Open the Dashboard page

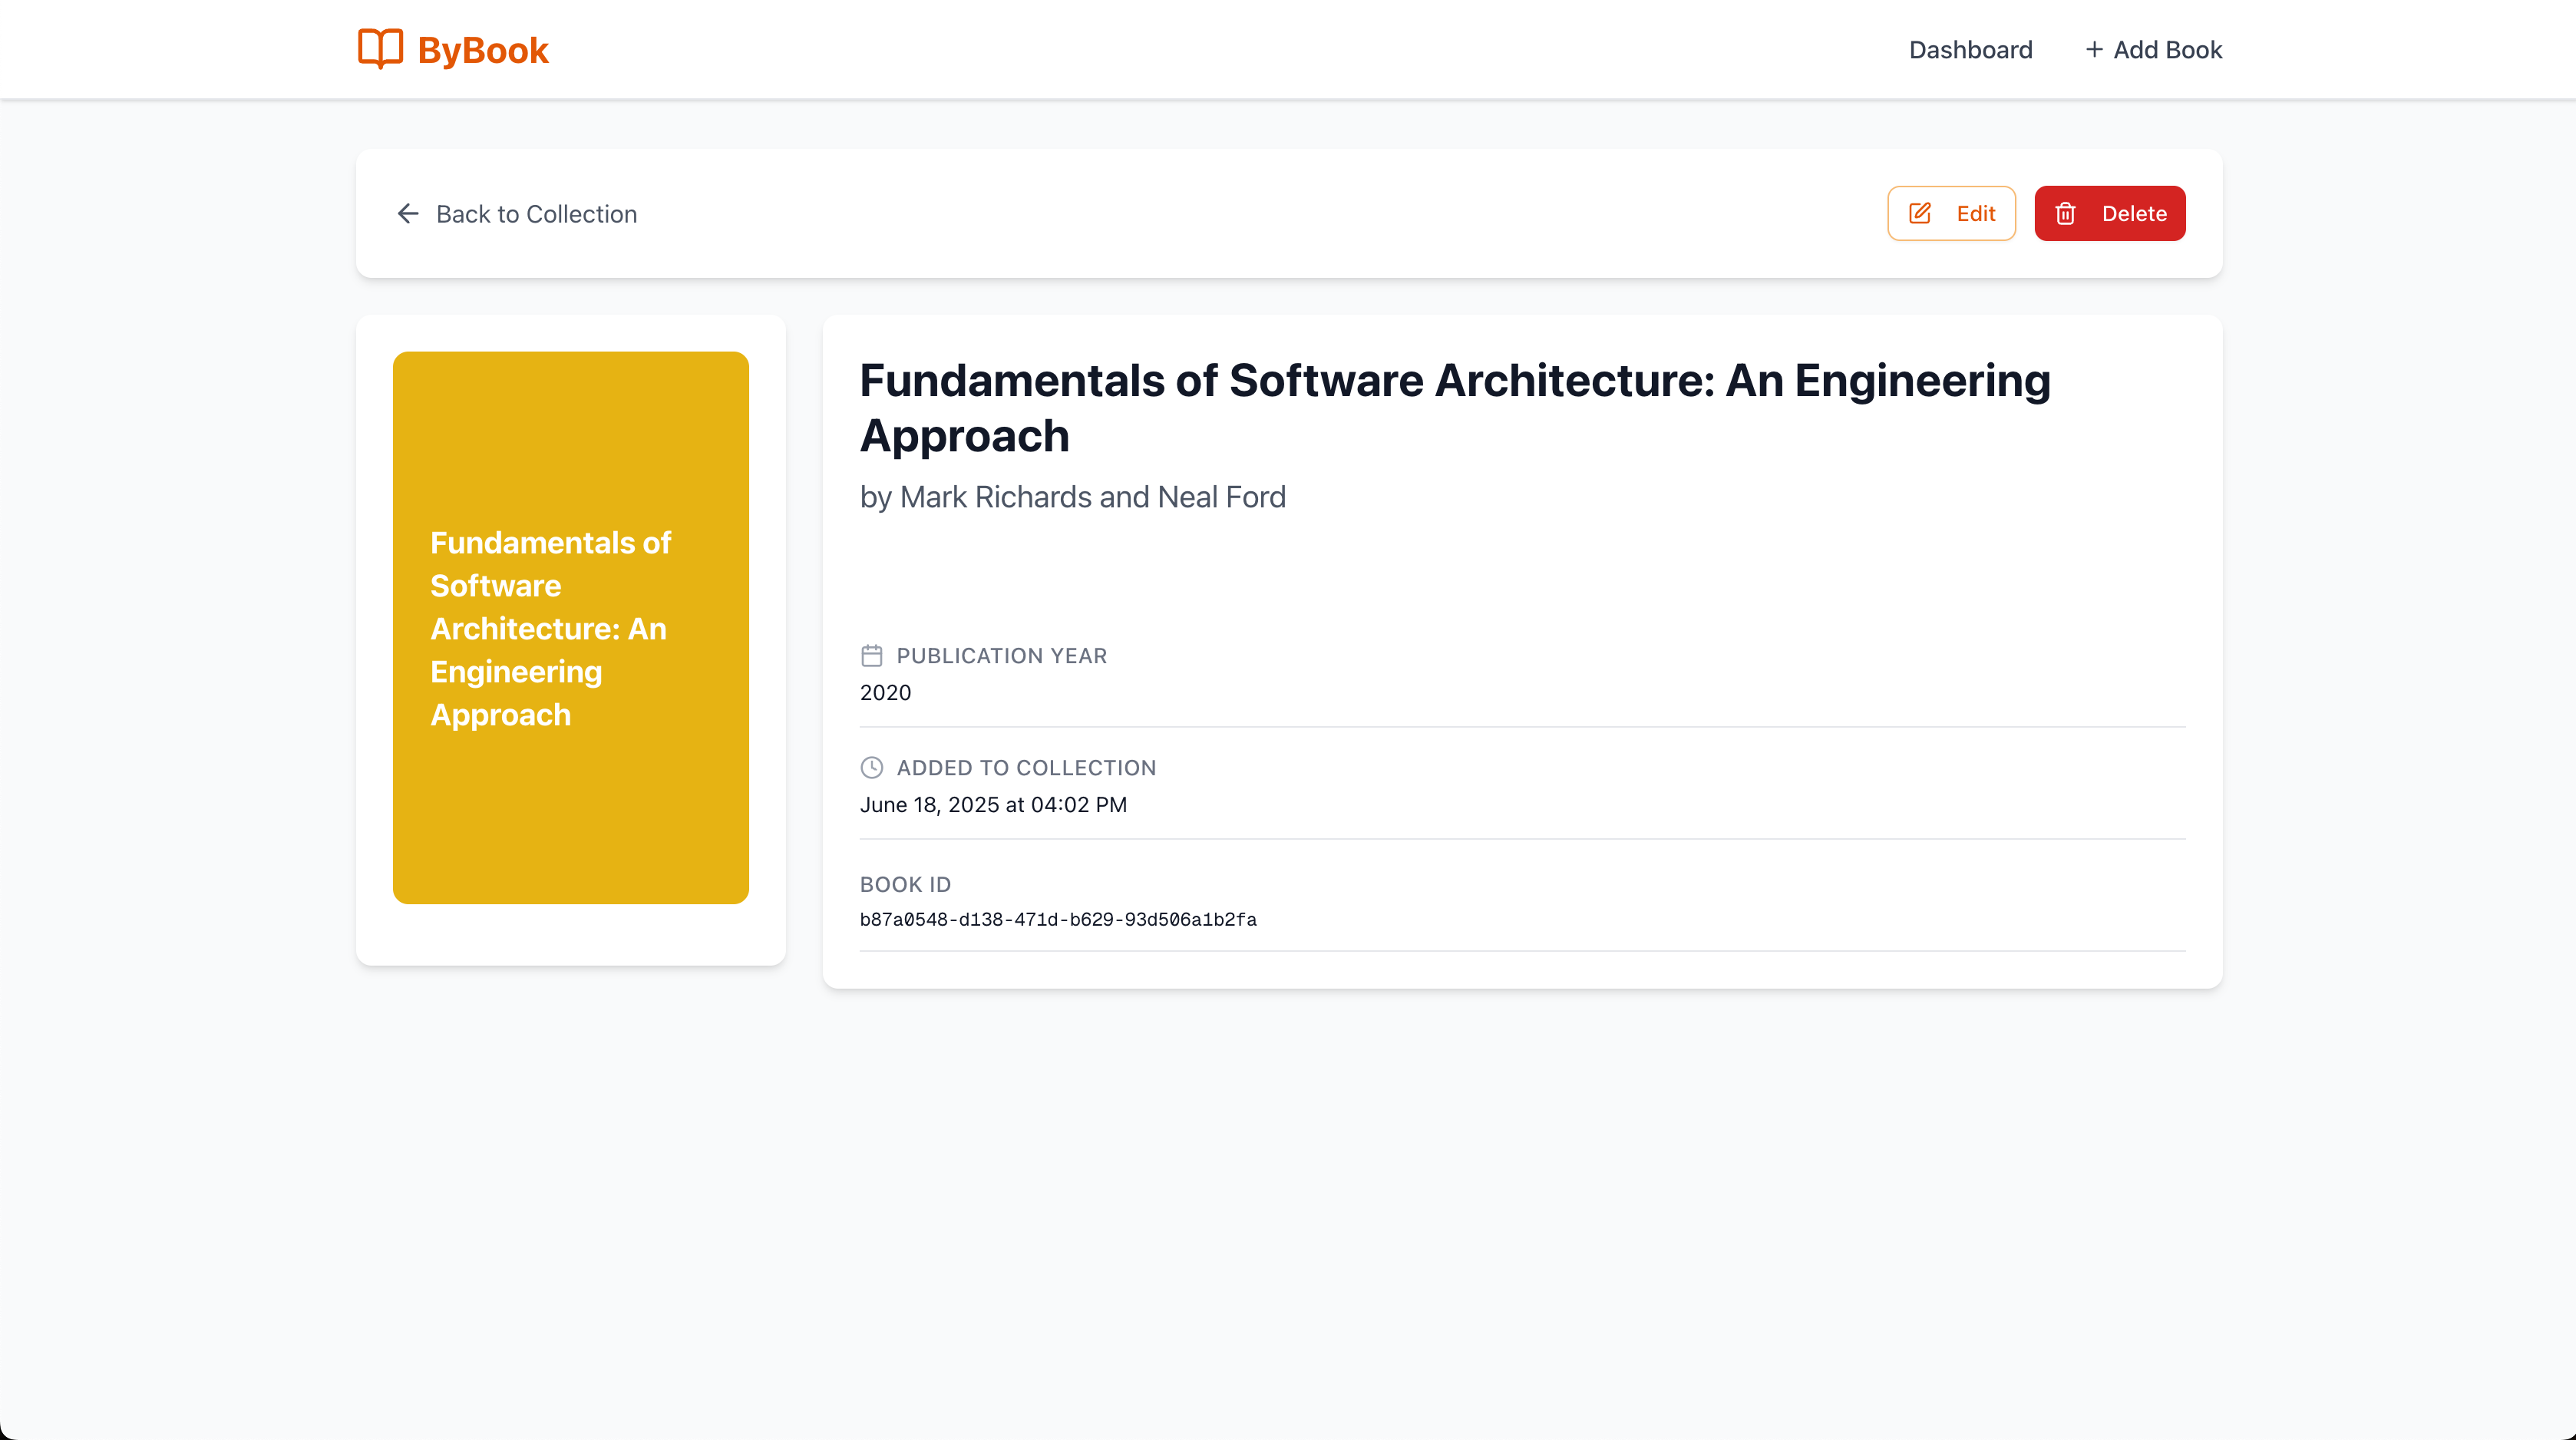coord(1970,50)
